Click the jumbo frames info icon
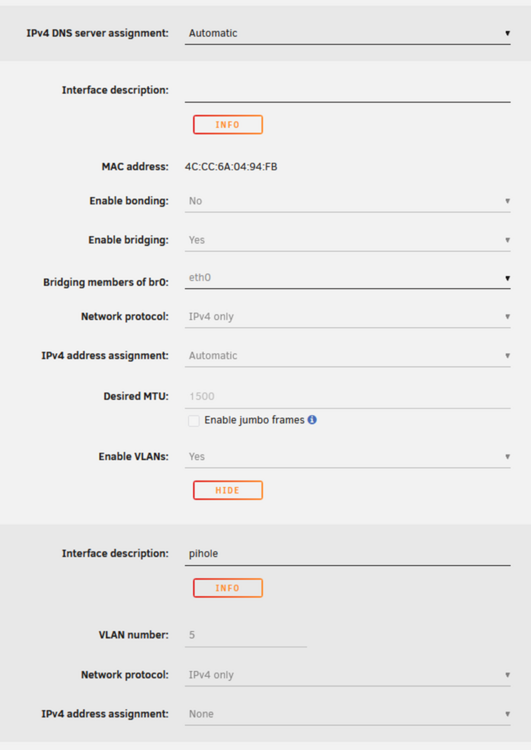 pos(312,420)
